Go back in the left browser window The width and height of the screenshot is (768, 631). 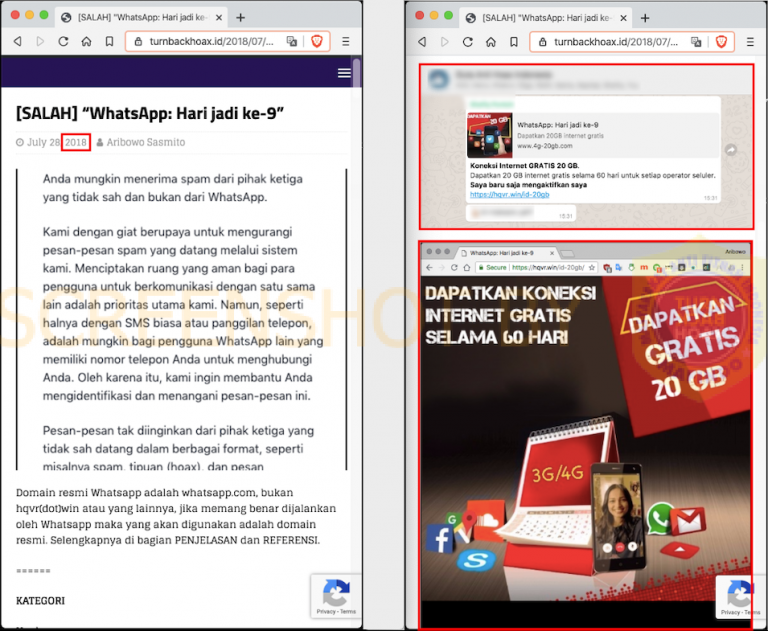pos(18,42)
